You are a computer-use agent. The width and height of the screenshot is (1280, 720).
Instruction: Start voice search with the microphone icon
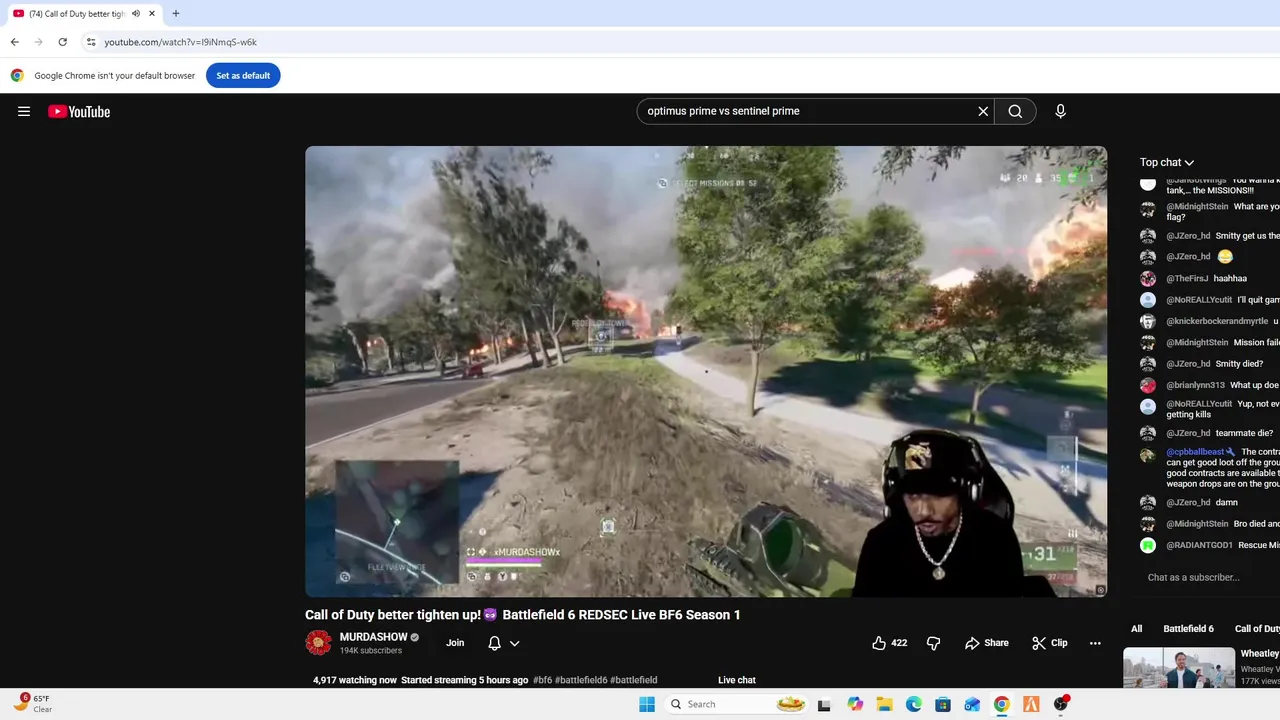[1060, 111]
